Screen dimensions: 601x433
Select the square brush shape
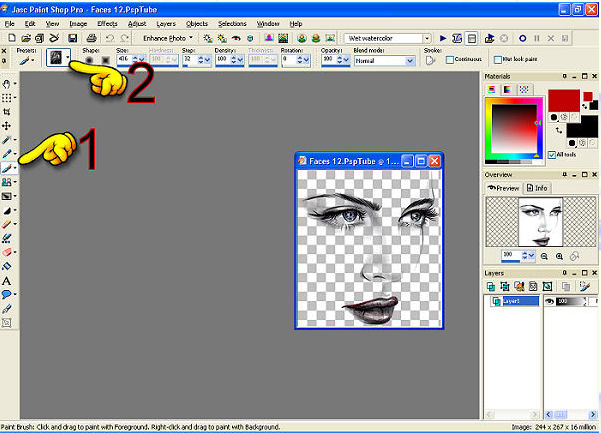pos(105,60)
